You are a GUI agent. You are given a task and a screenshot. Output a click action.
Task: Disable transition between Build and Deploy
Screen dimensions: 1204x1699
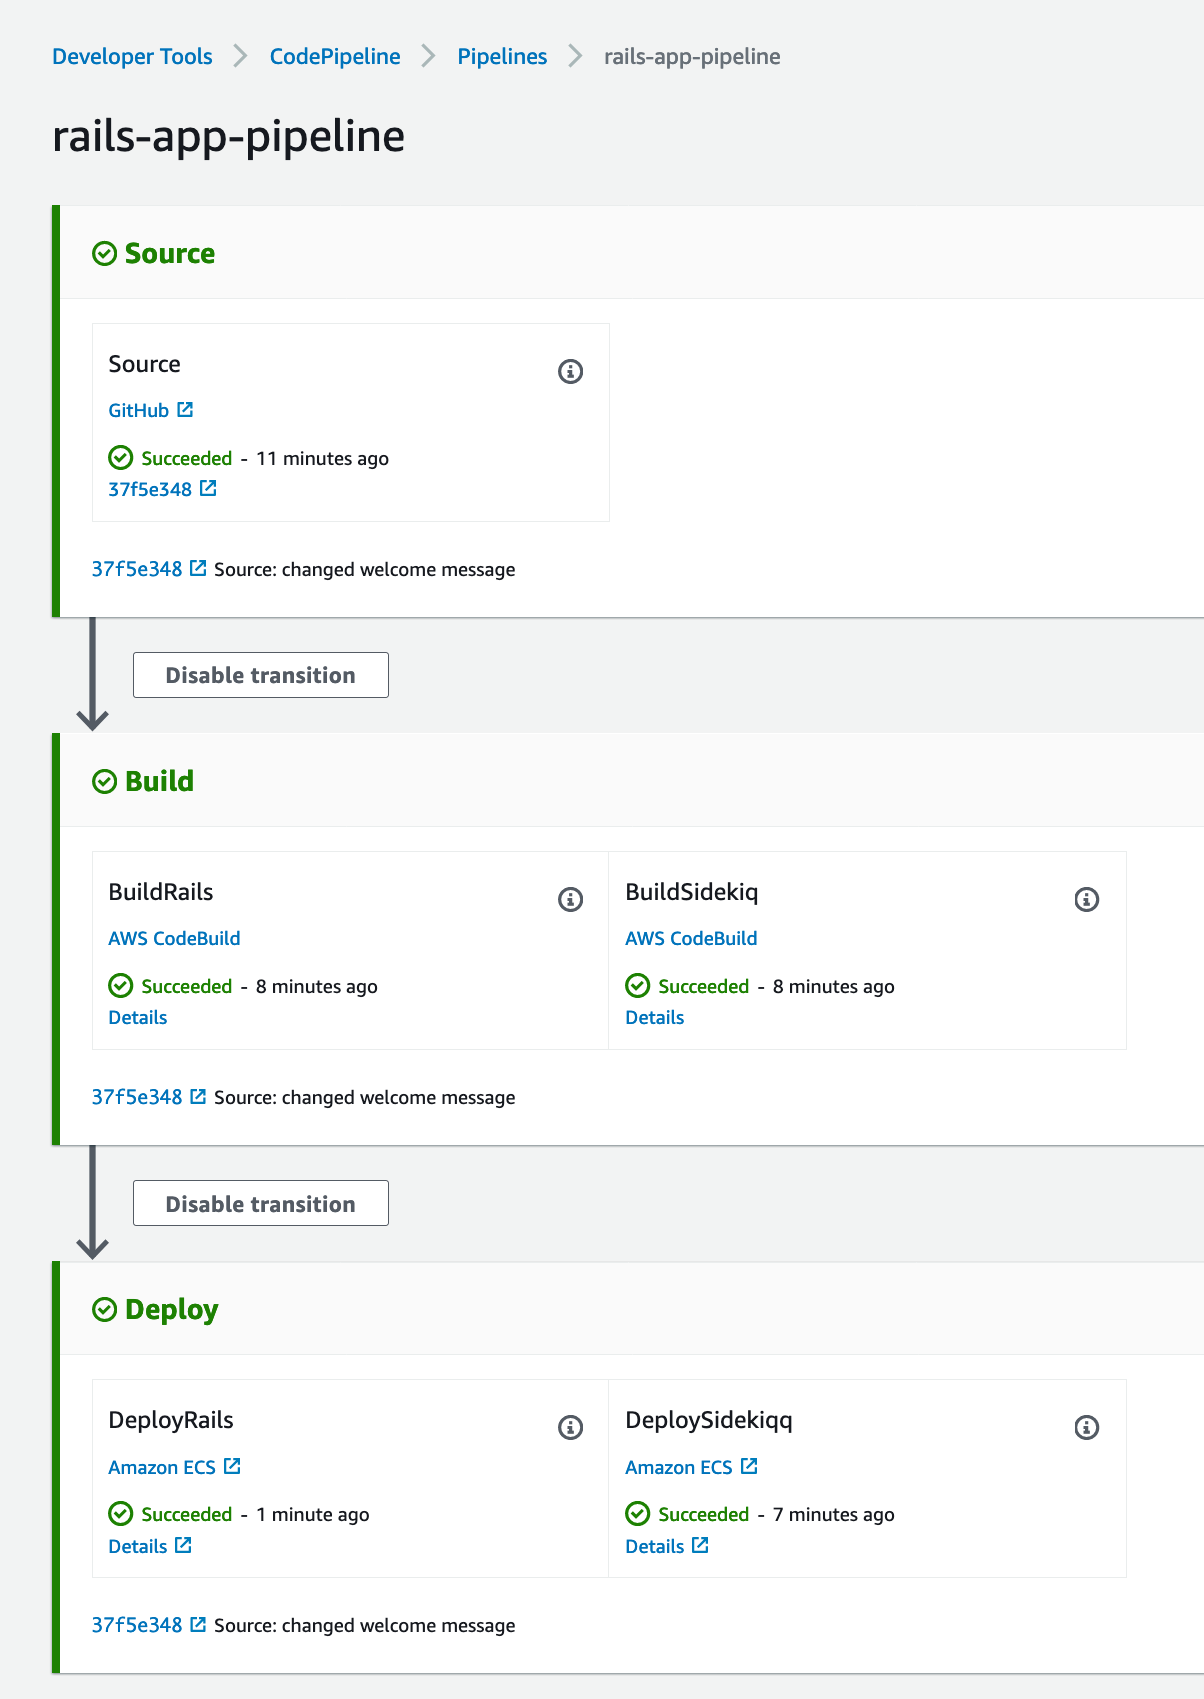coord(260,1204)
